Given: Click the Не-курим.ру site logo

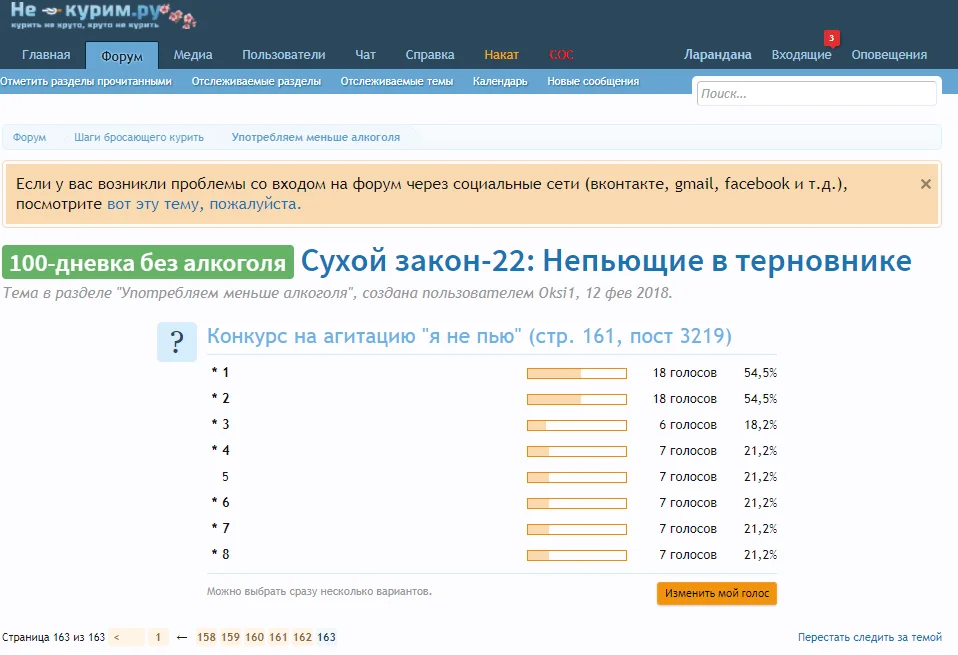Looking at the screenshot, I should click(x=103, y=15).
